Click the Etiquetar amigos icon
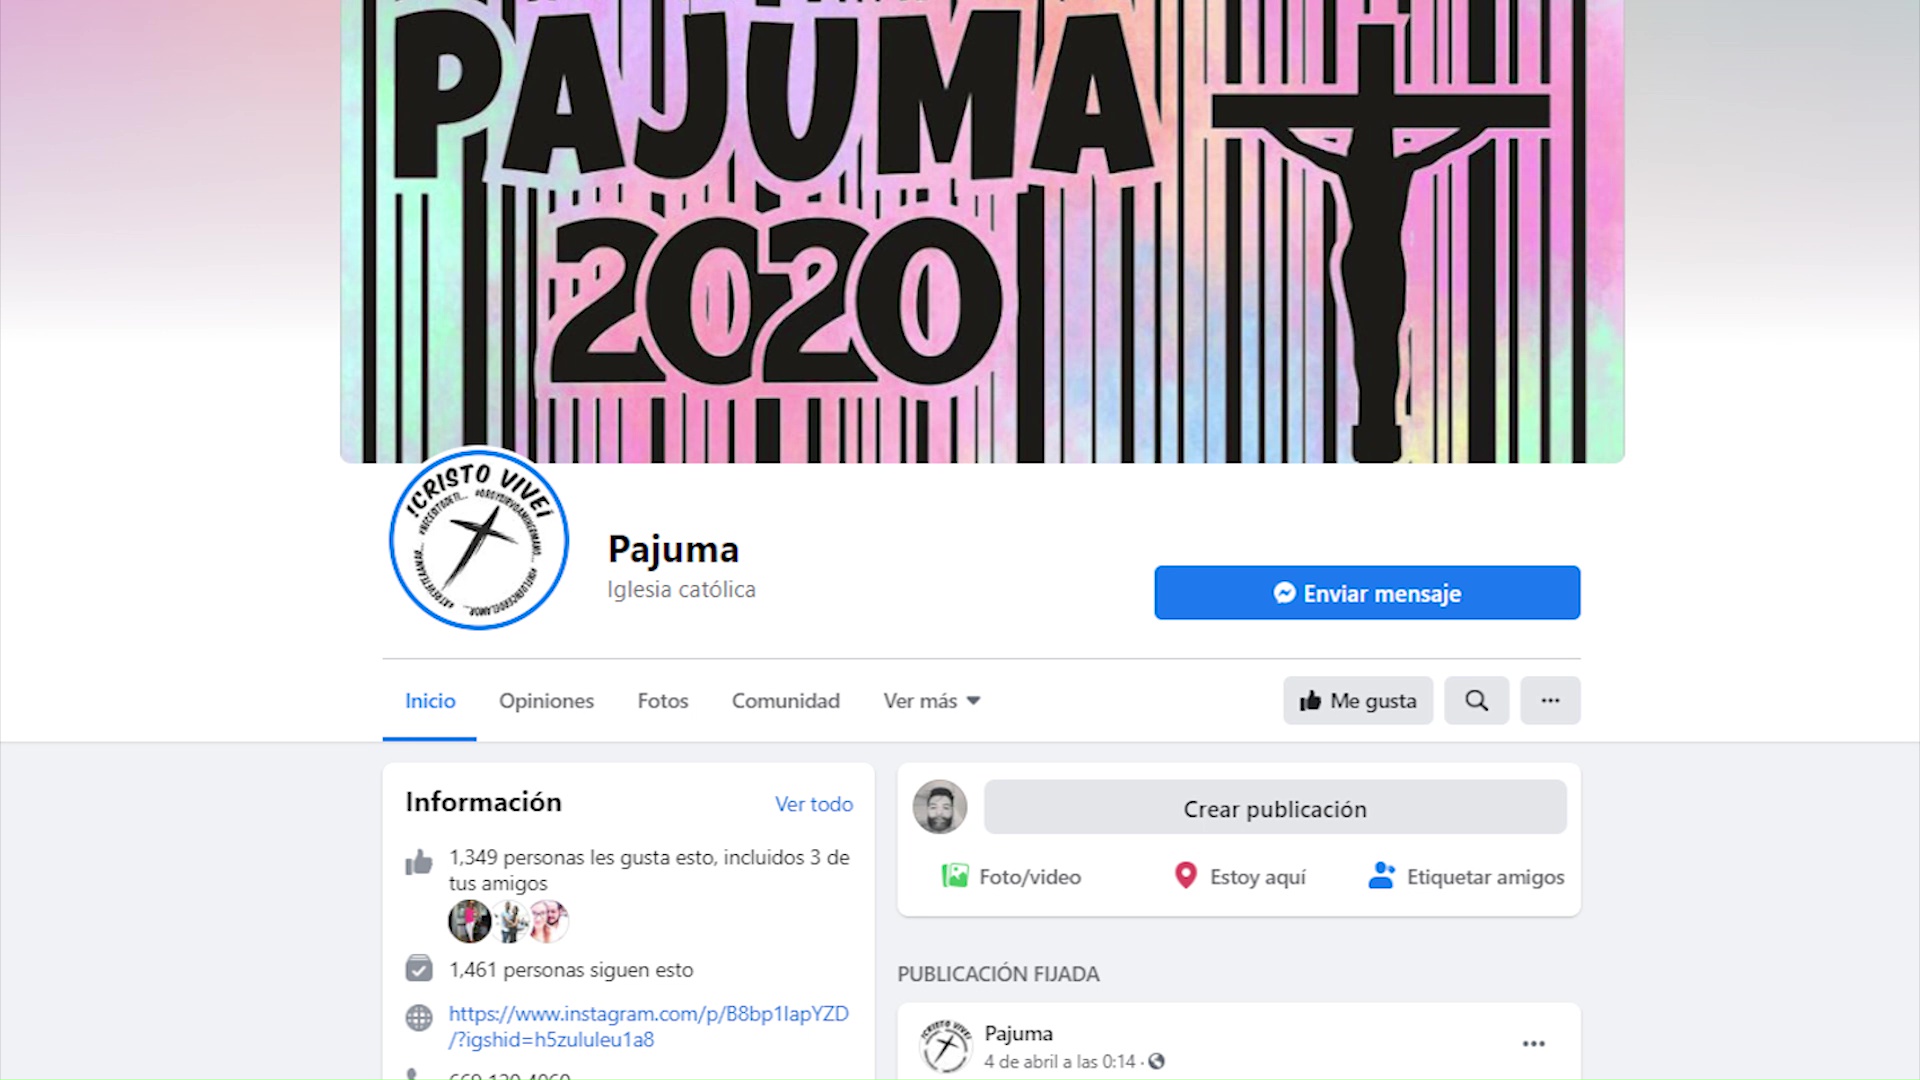 pyautogui.click(x=1381, y=876)
